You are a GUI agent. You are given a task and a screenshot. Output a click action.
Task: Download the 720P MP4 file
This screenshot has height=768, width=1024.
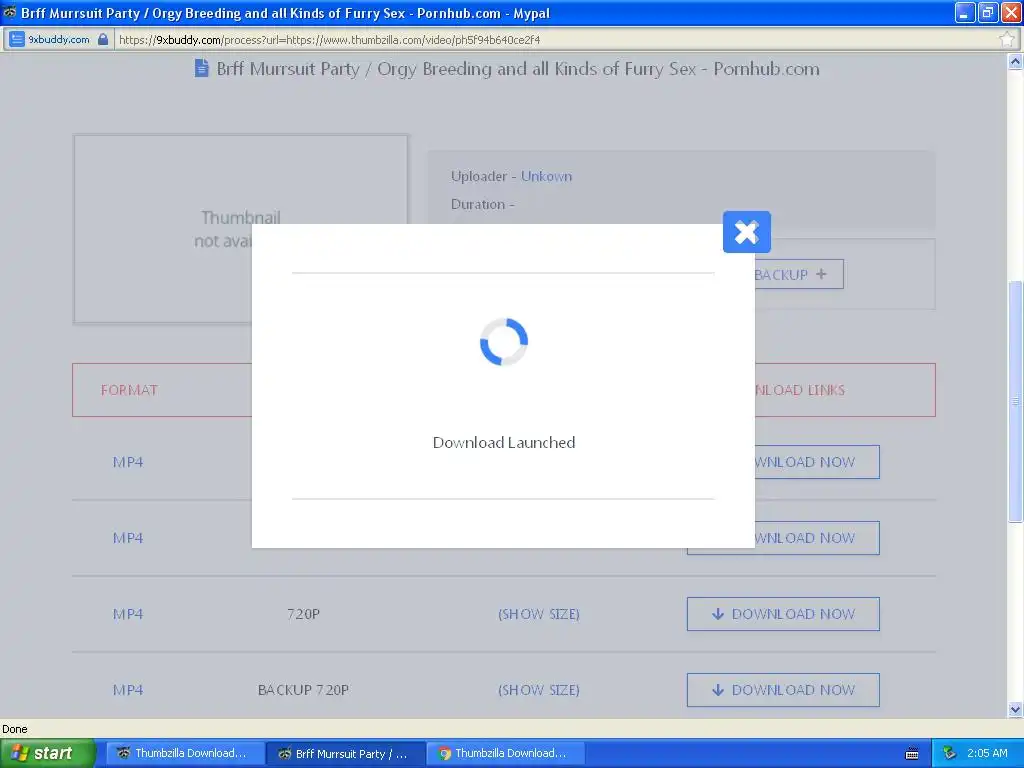[783, 614]
